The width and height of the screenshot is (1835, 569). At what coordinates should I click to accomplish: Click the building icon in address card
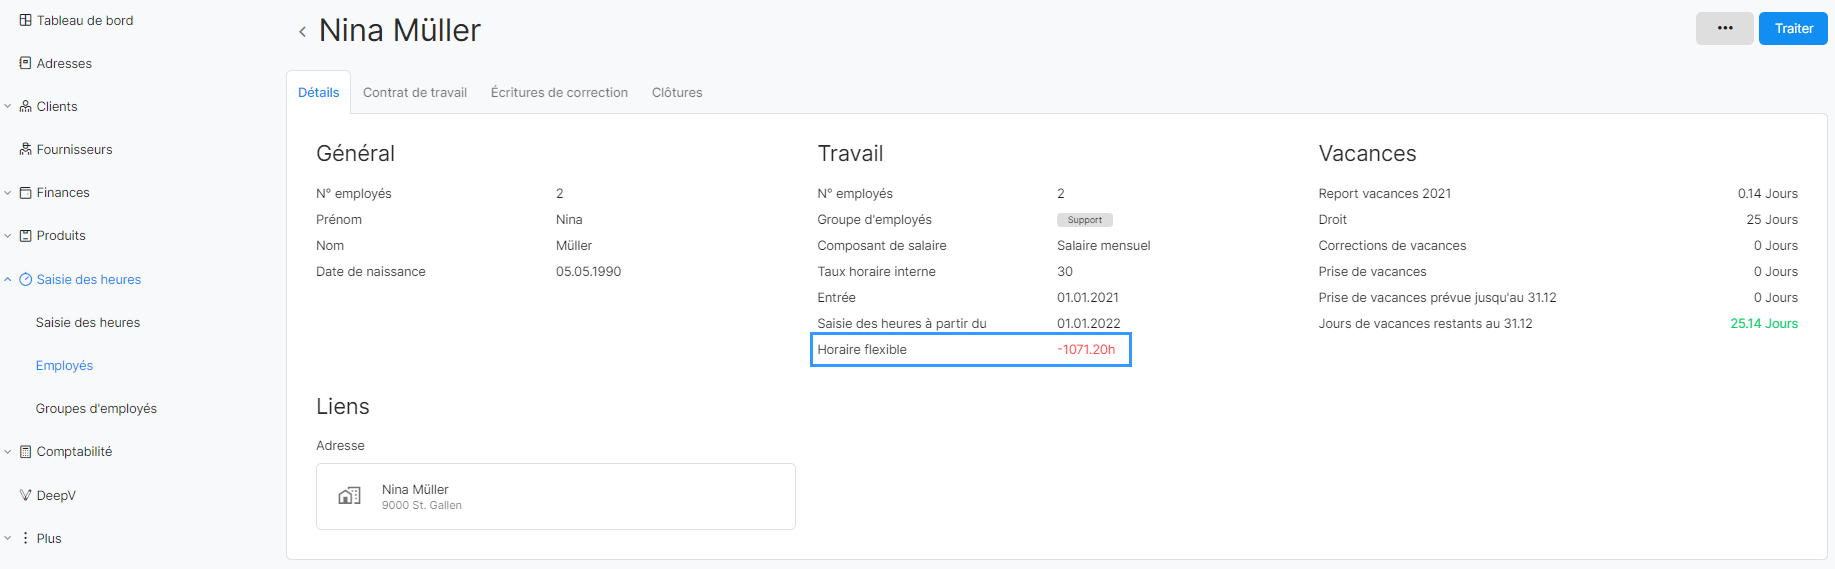(349, 496)
